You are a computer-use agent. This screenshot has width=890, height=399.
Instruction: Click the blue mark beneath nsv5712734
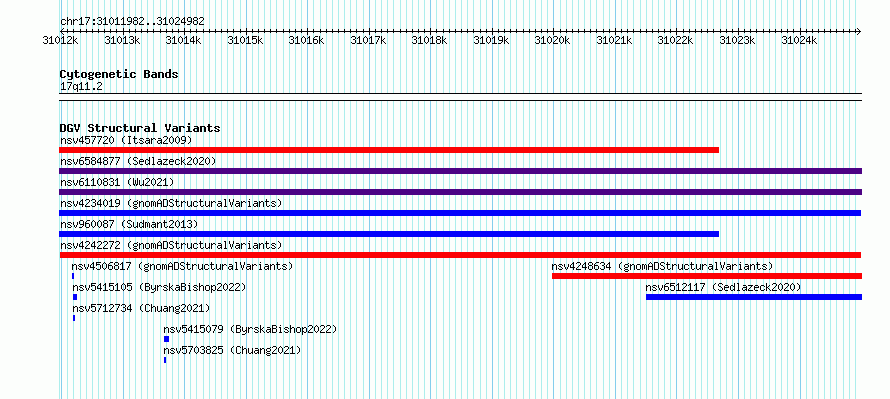click(74, 318)
